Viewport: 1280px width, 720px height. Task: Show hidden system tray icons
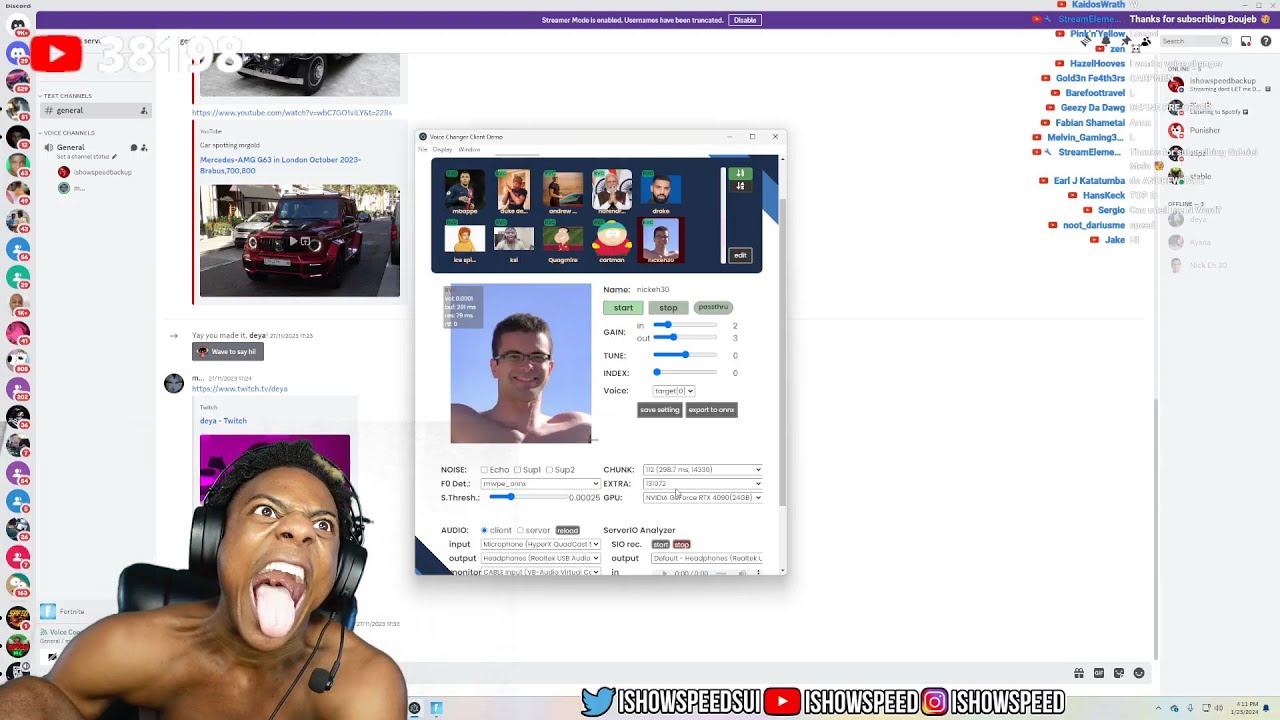(1160, 708)
